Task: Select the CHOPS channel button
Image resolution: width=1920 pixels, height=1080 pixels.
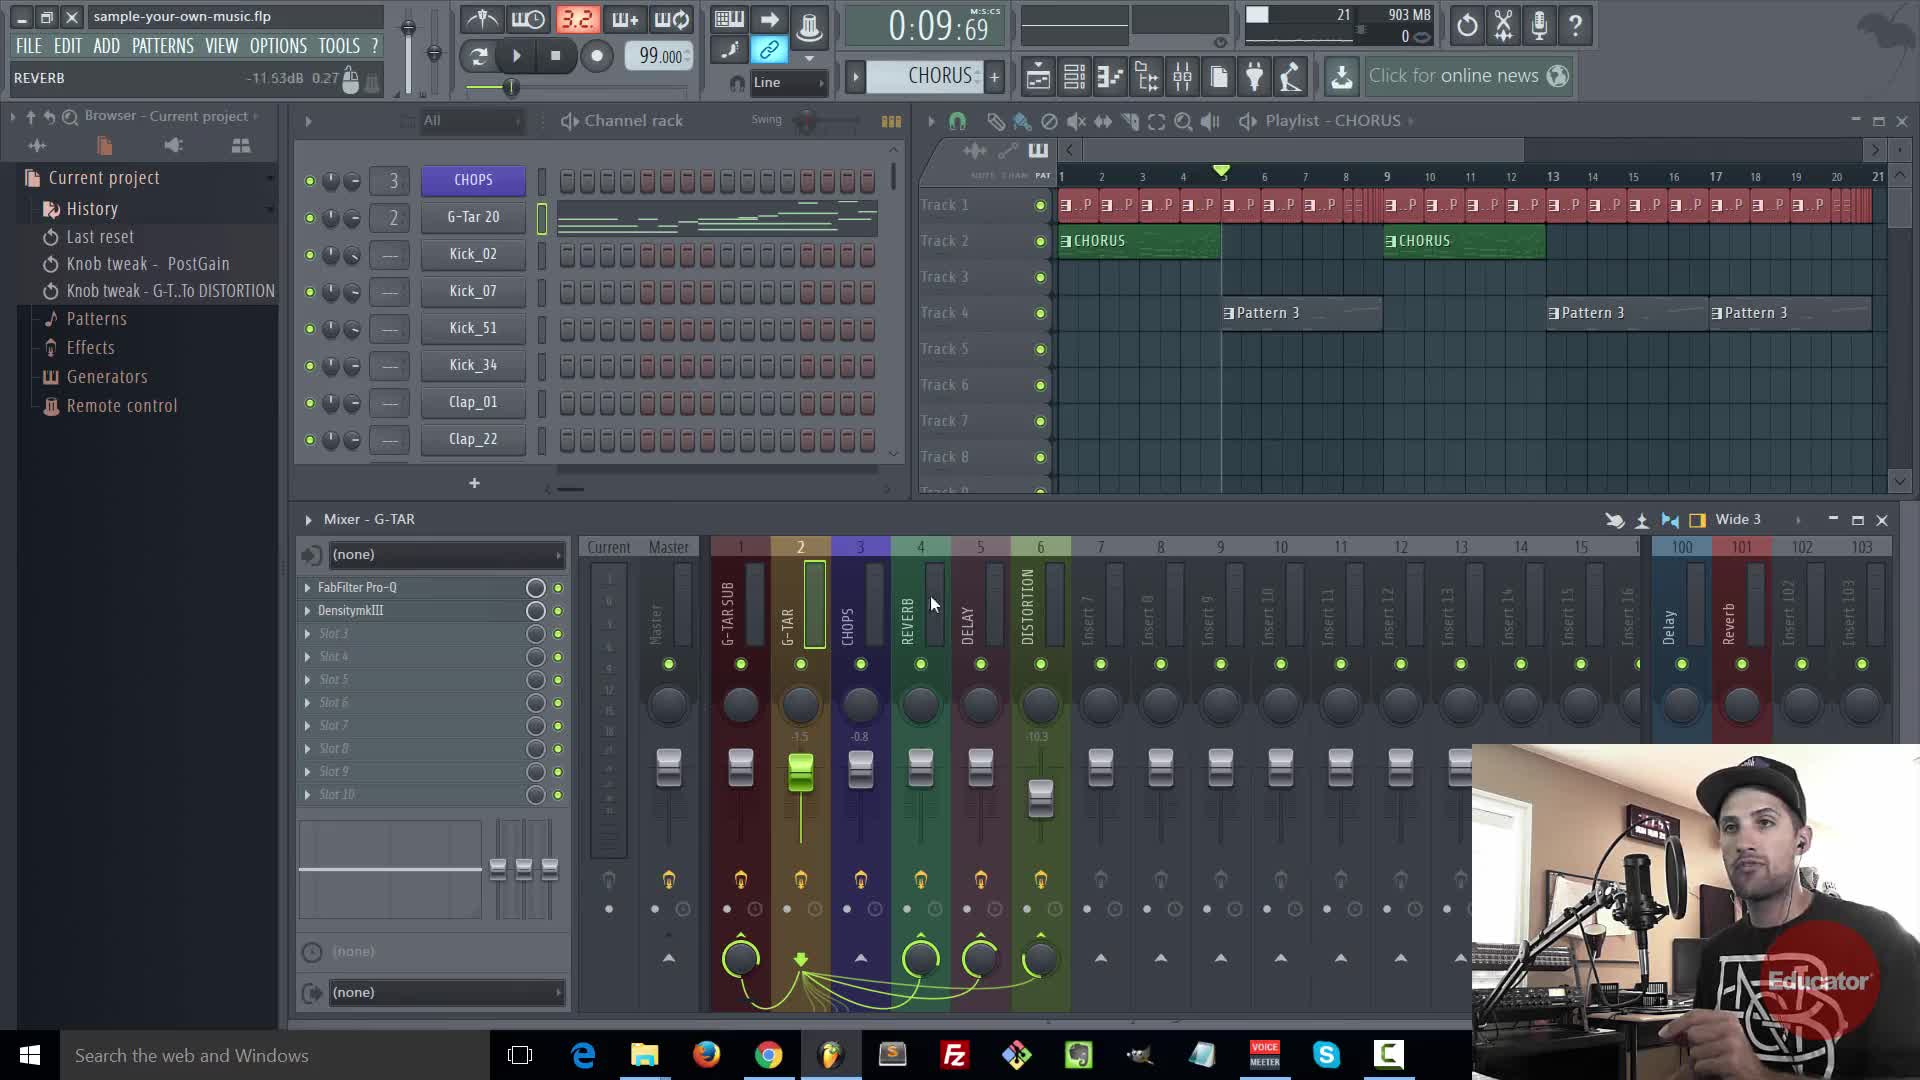Action: point(473,180)
